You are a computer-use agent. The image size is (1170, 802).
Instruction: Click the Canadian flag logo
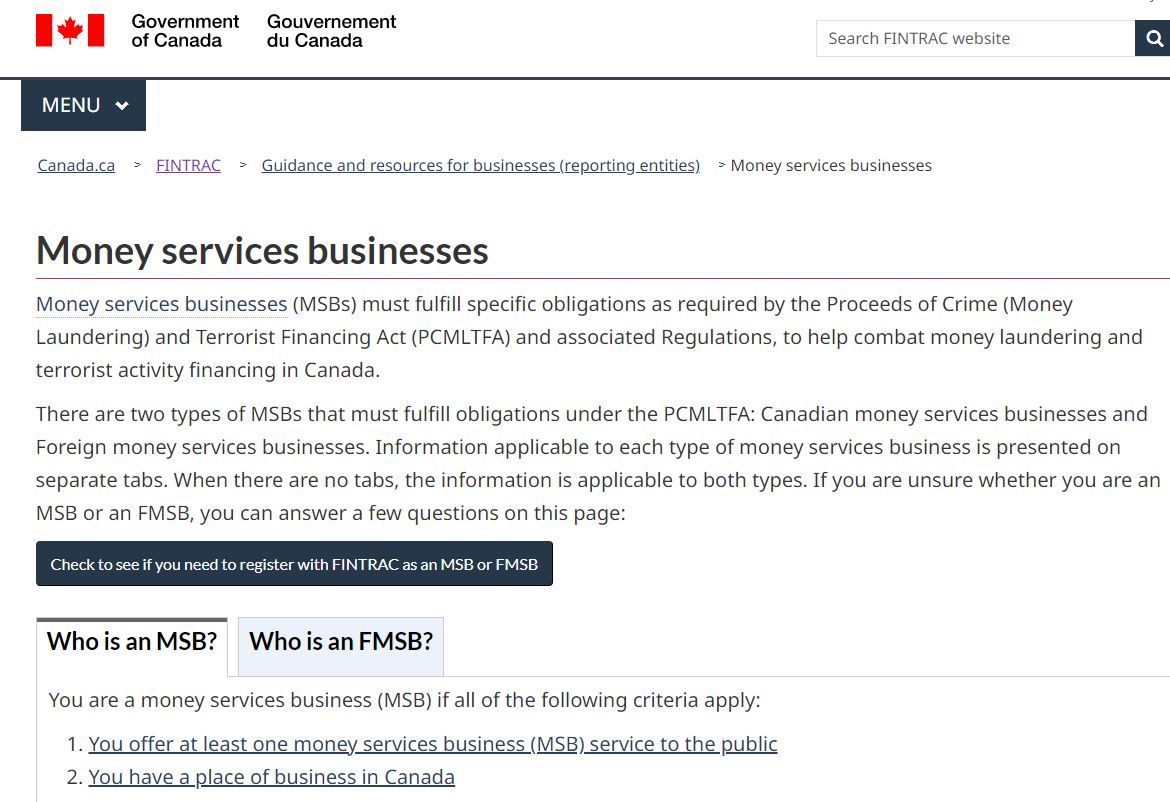tap(70, 31)
